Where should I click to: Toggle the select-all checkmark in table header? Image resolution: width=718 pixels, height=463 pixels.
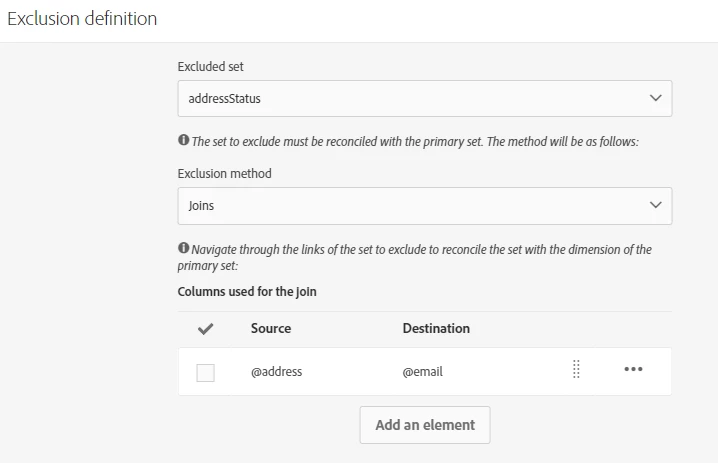pos(206,328)
